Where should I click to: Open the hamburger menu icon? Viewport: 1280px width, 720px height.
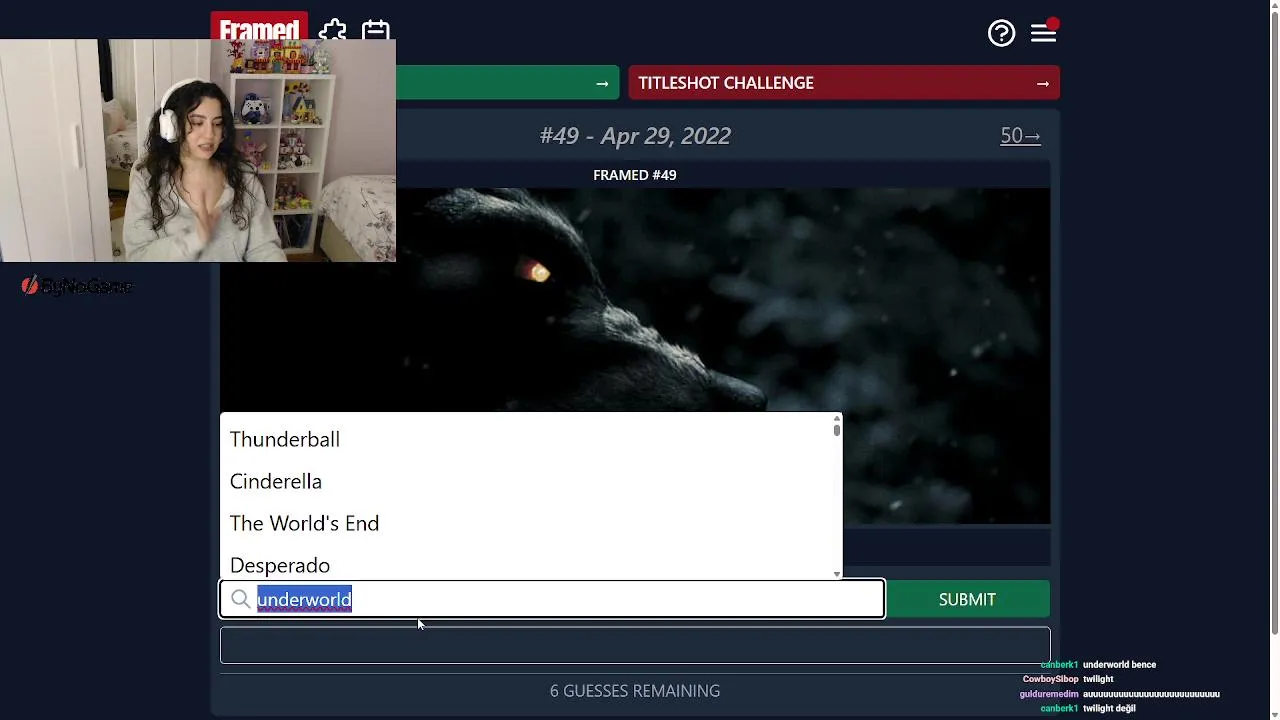tap(1043, 33)
